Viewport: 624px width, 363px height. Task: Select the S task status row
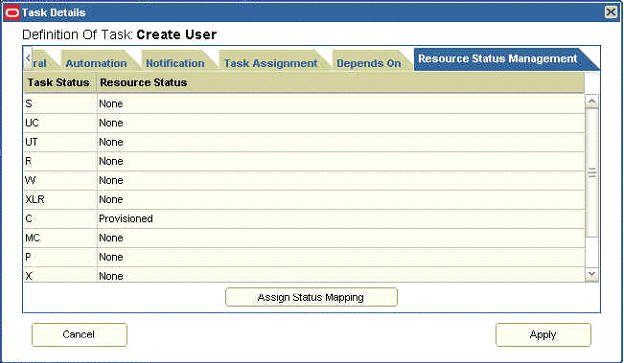click(x=304, y=104)
